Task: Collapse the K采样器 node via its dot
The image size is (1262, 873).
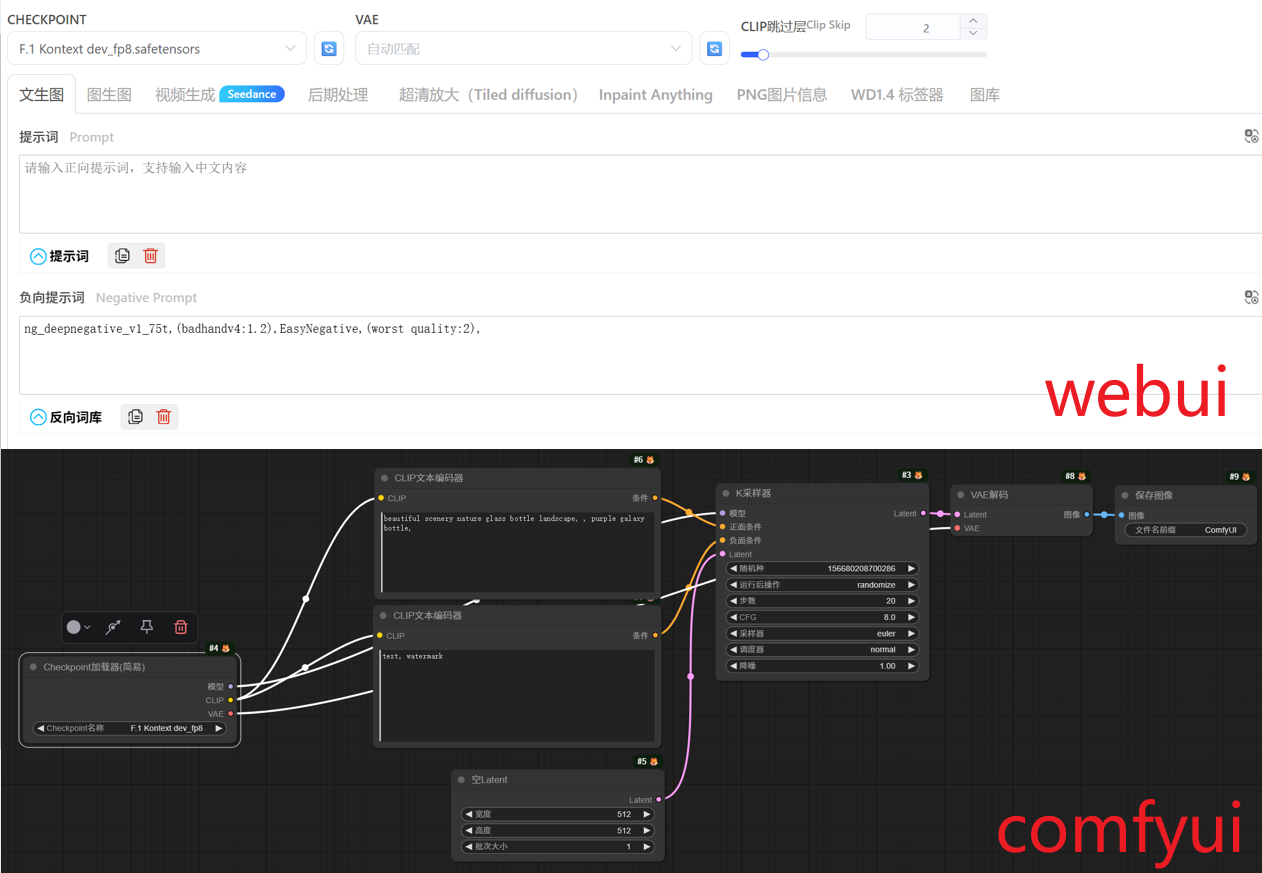Action: tap(726, 493)
